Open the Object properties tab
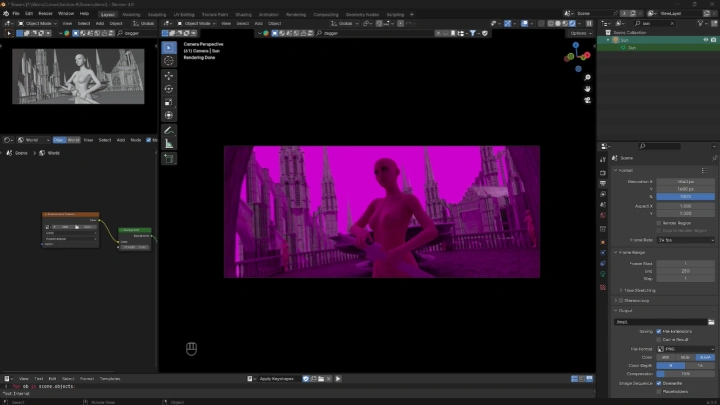This screenshot has width=720, height=405. coord(603,242)
